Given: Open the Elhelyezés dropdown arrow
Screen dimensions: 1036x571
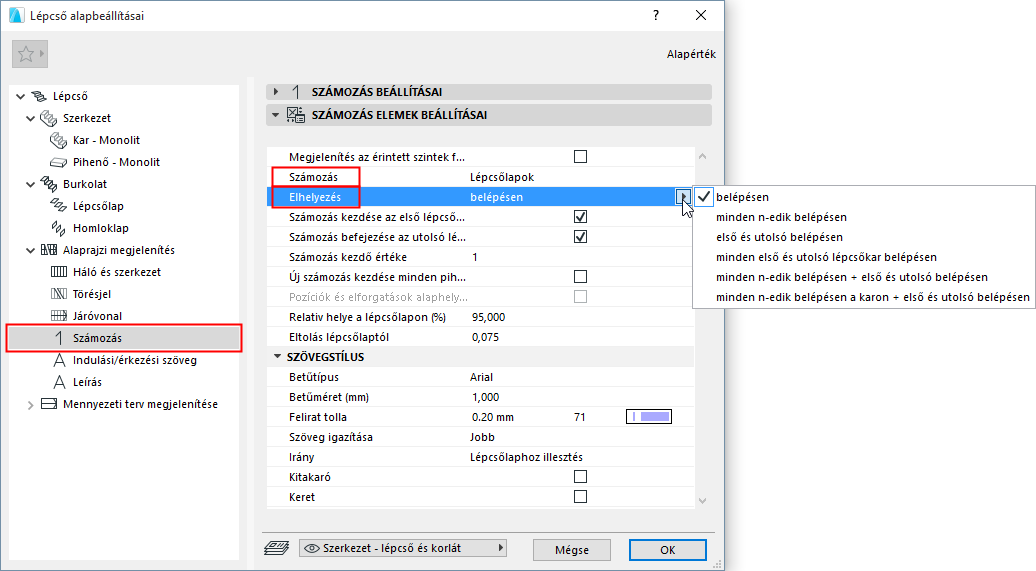Looking at the screenshot, I should (x=683, y=197).
